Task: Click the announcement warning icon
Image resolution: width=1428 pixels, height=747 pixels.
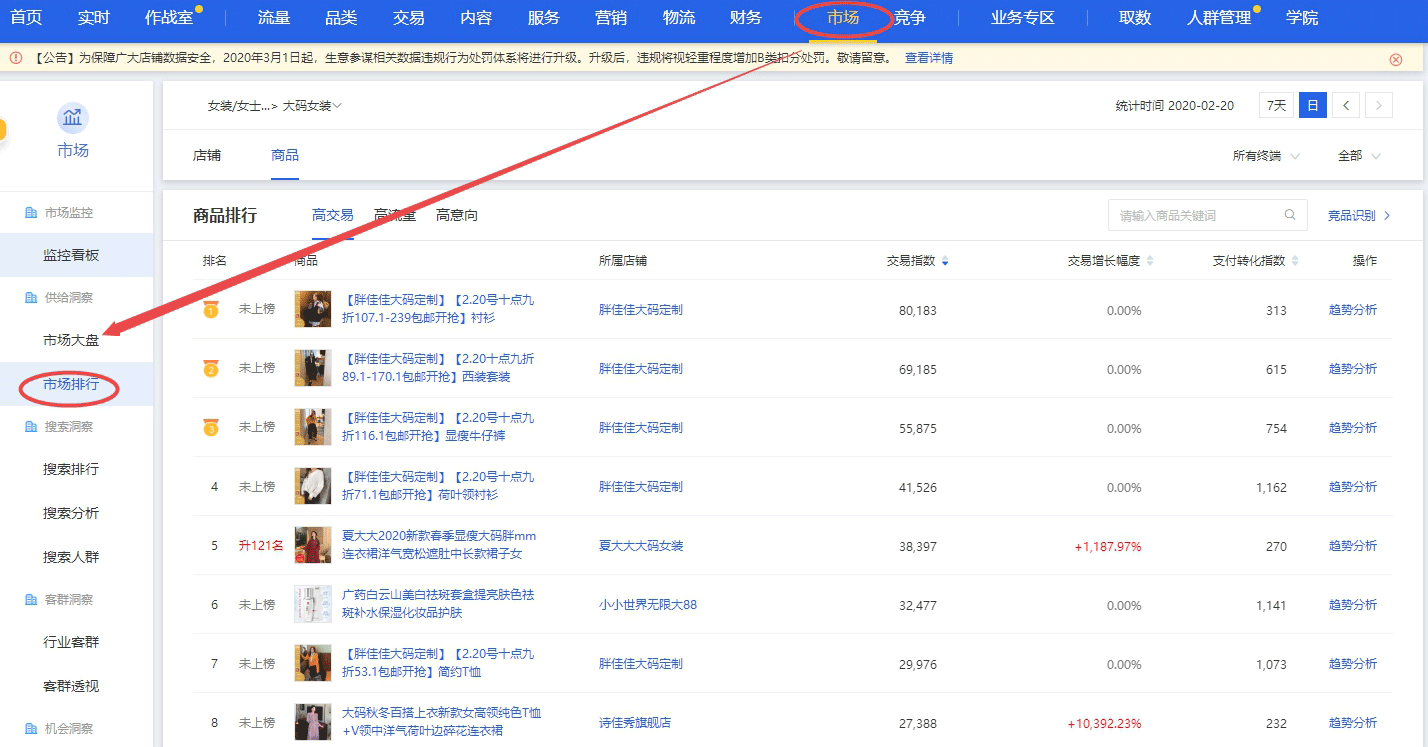Action: pos(16,58)
